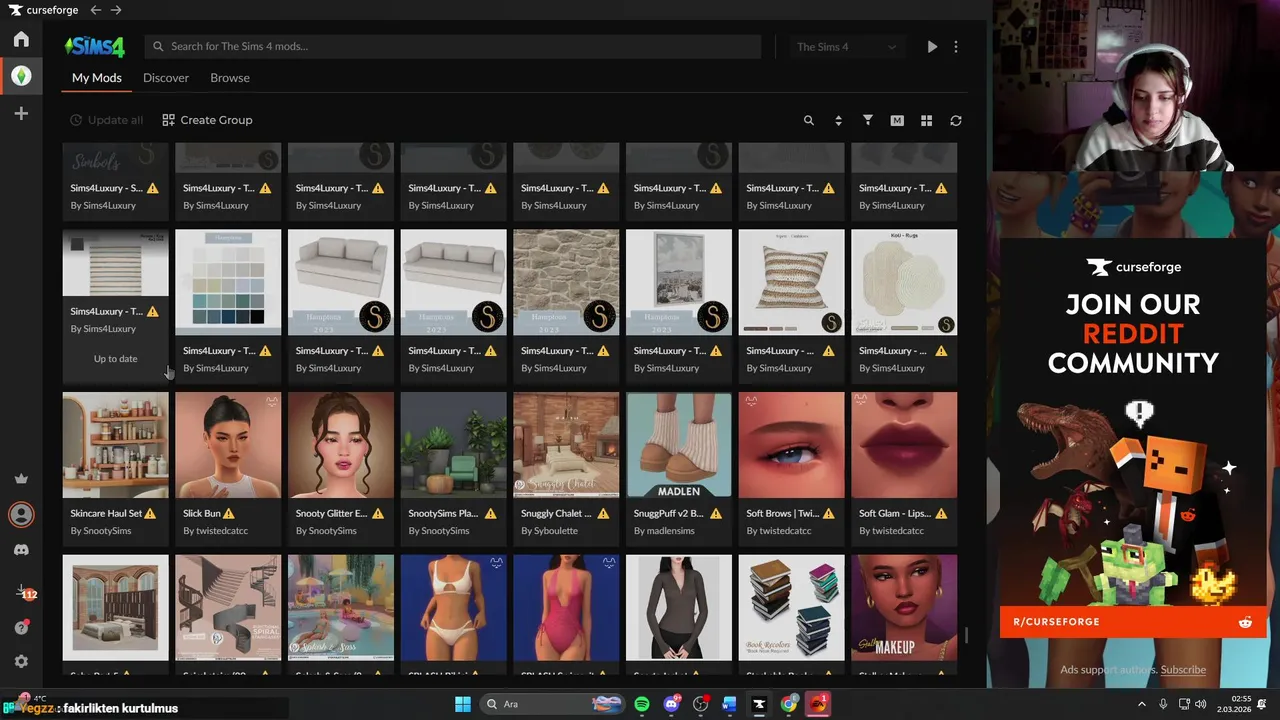The height and width of the screenshot is (720, 1280).
Task: Open author link By Syboulette
Action: tap(549, 531)
